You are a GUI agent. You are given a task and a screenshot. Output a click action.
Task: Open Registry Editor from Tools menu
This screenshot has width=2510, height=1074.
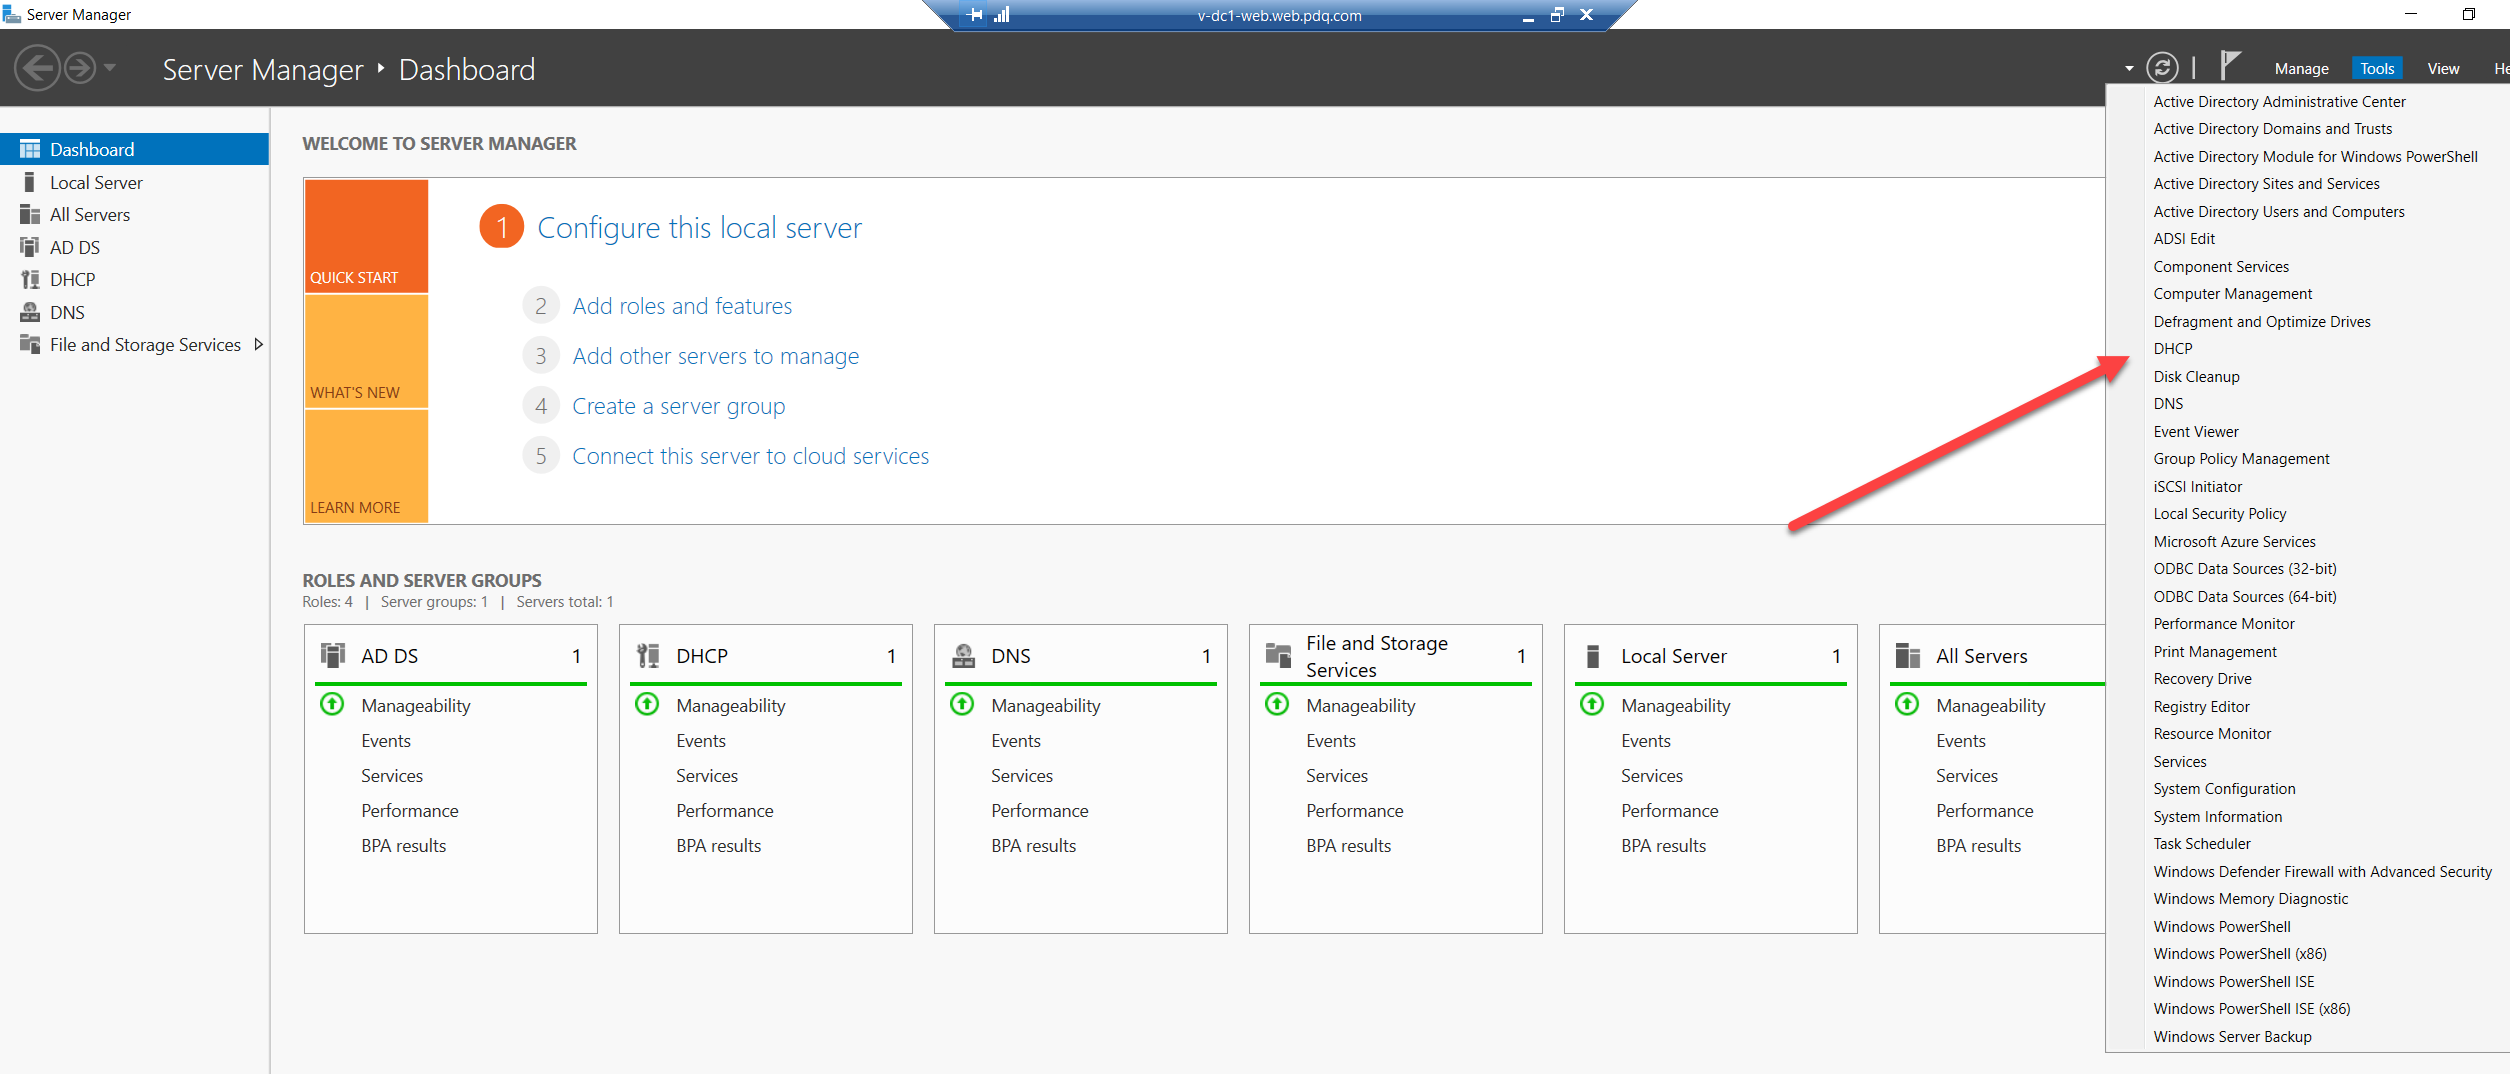pos(2201,707)
